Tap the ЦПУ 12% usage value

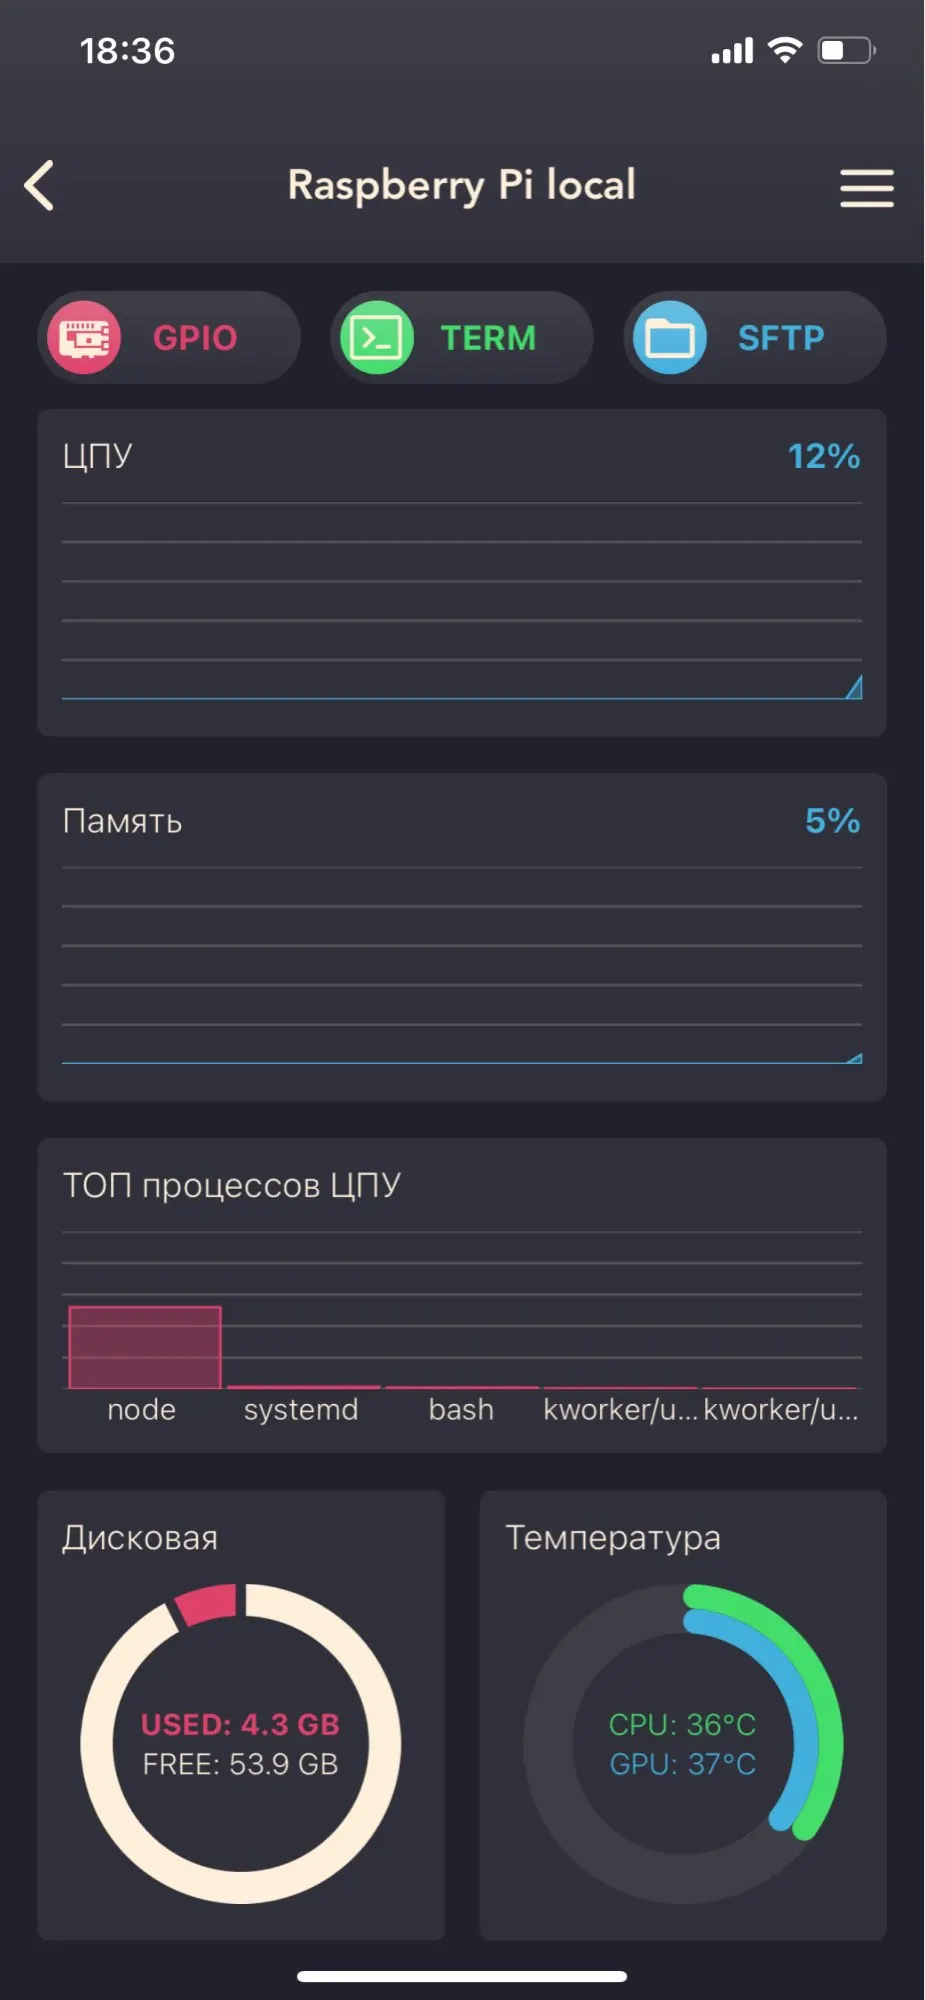click(x=823, y=457)
